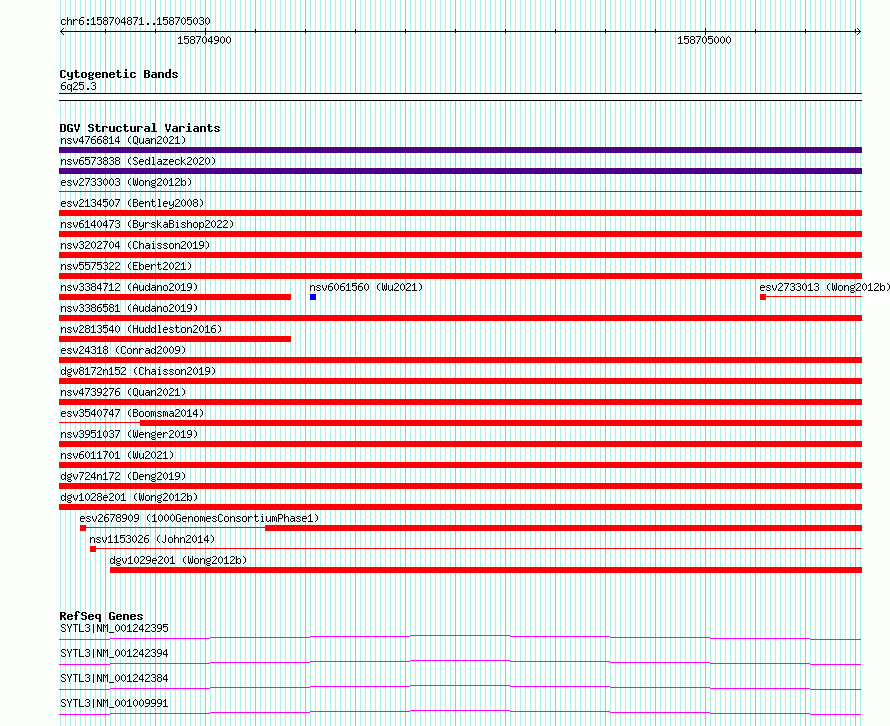
Task: Click the blue nsv6061560 variant marker
Action: click(x=313, y=297)
